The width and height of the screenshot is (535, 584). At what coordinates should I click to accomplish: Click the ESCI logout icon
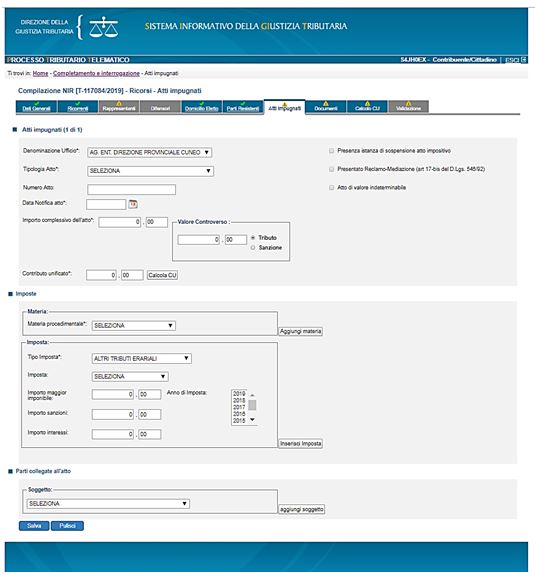524,60
